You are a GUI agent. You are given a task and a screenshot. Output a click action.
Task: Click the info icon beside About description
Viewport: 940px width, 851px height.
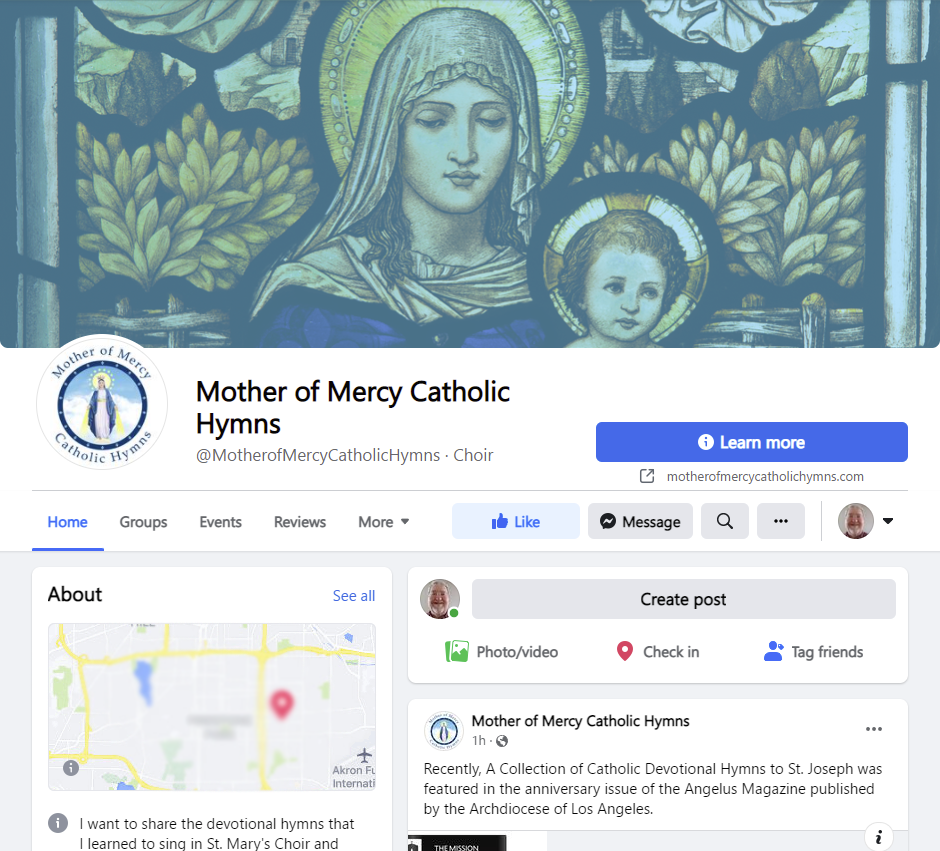tap(58, 822)
